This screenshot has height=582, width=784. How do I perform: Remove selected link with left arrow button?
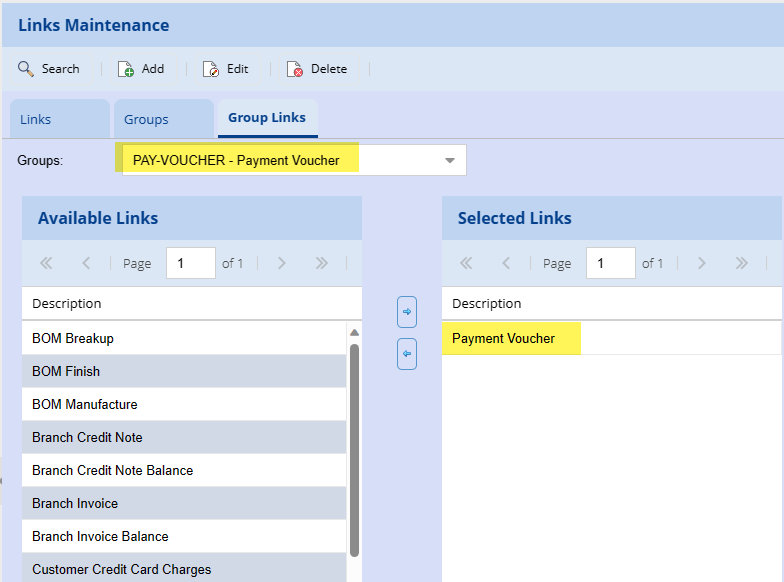407,353
